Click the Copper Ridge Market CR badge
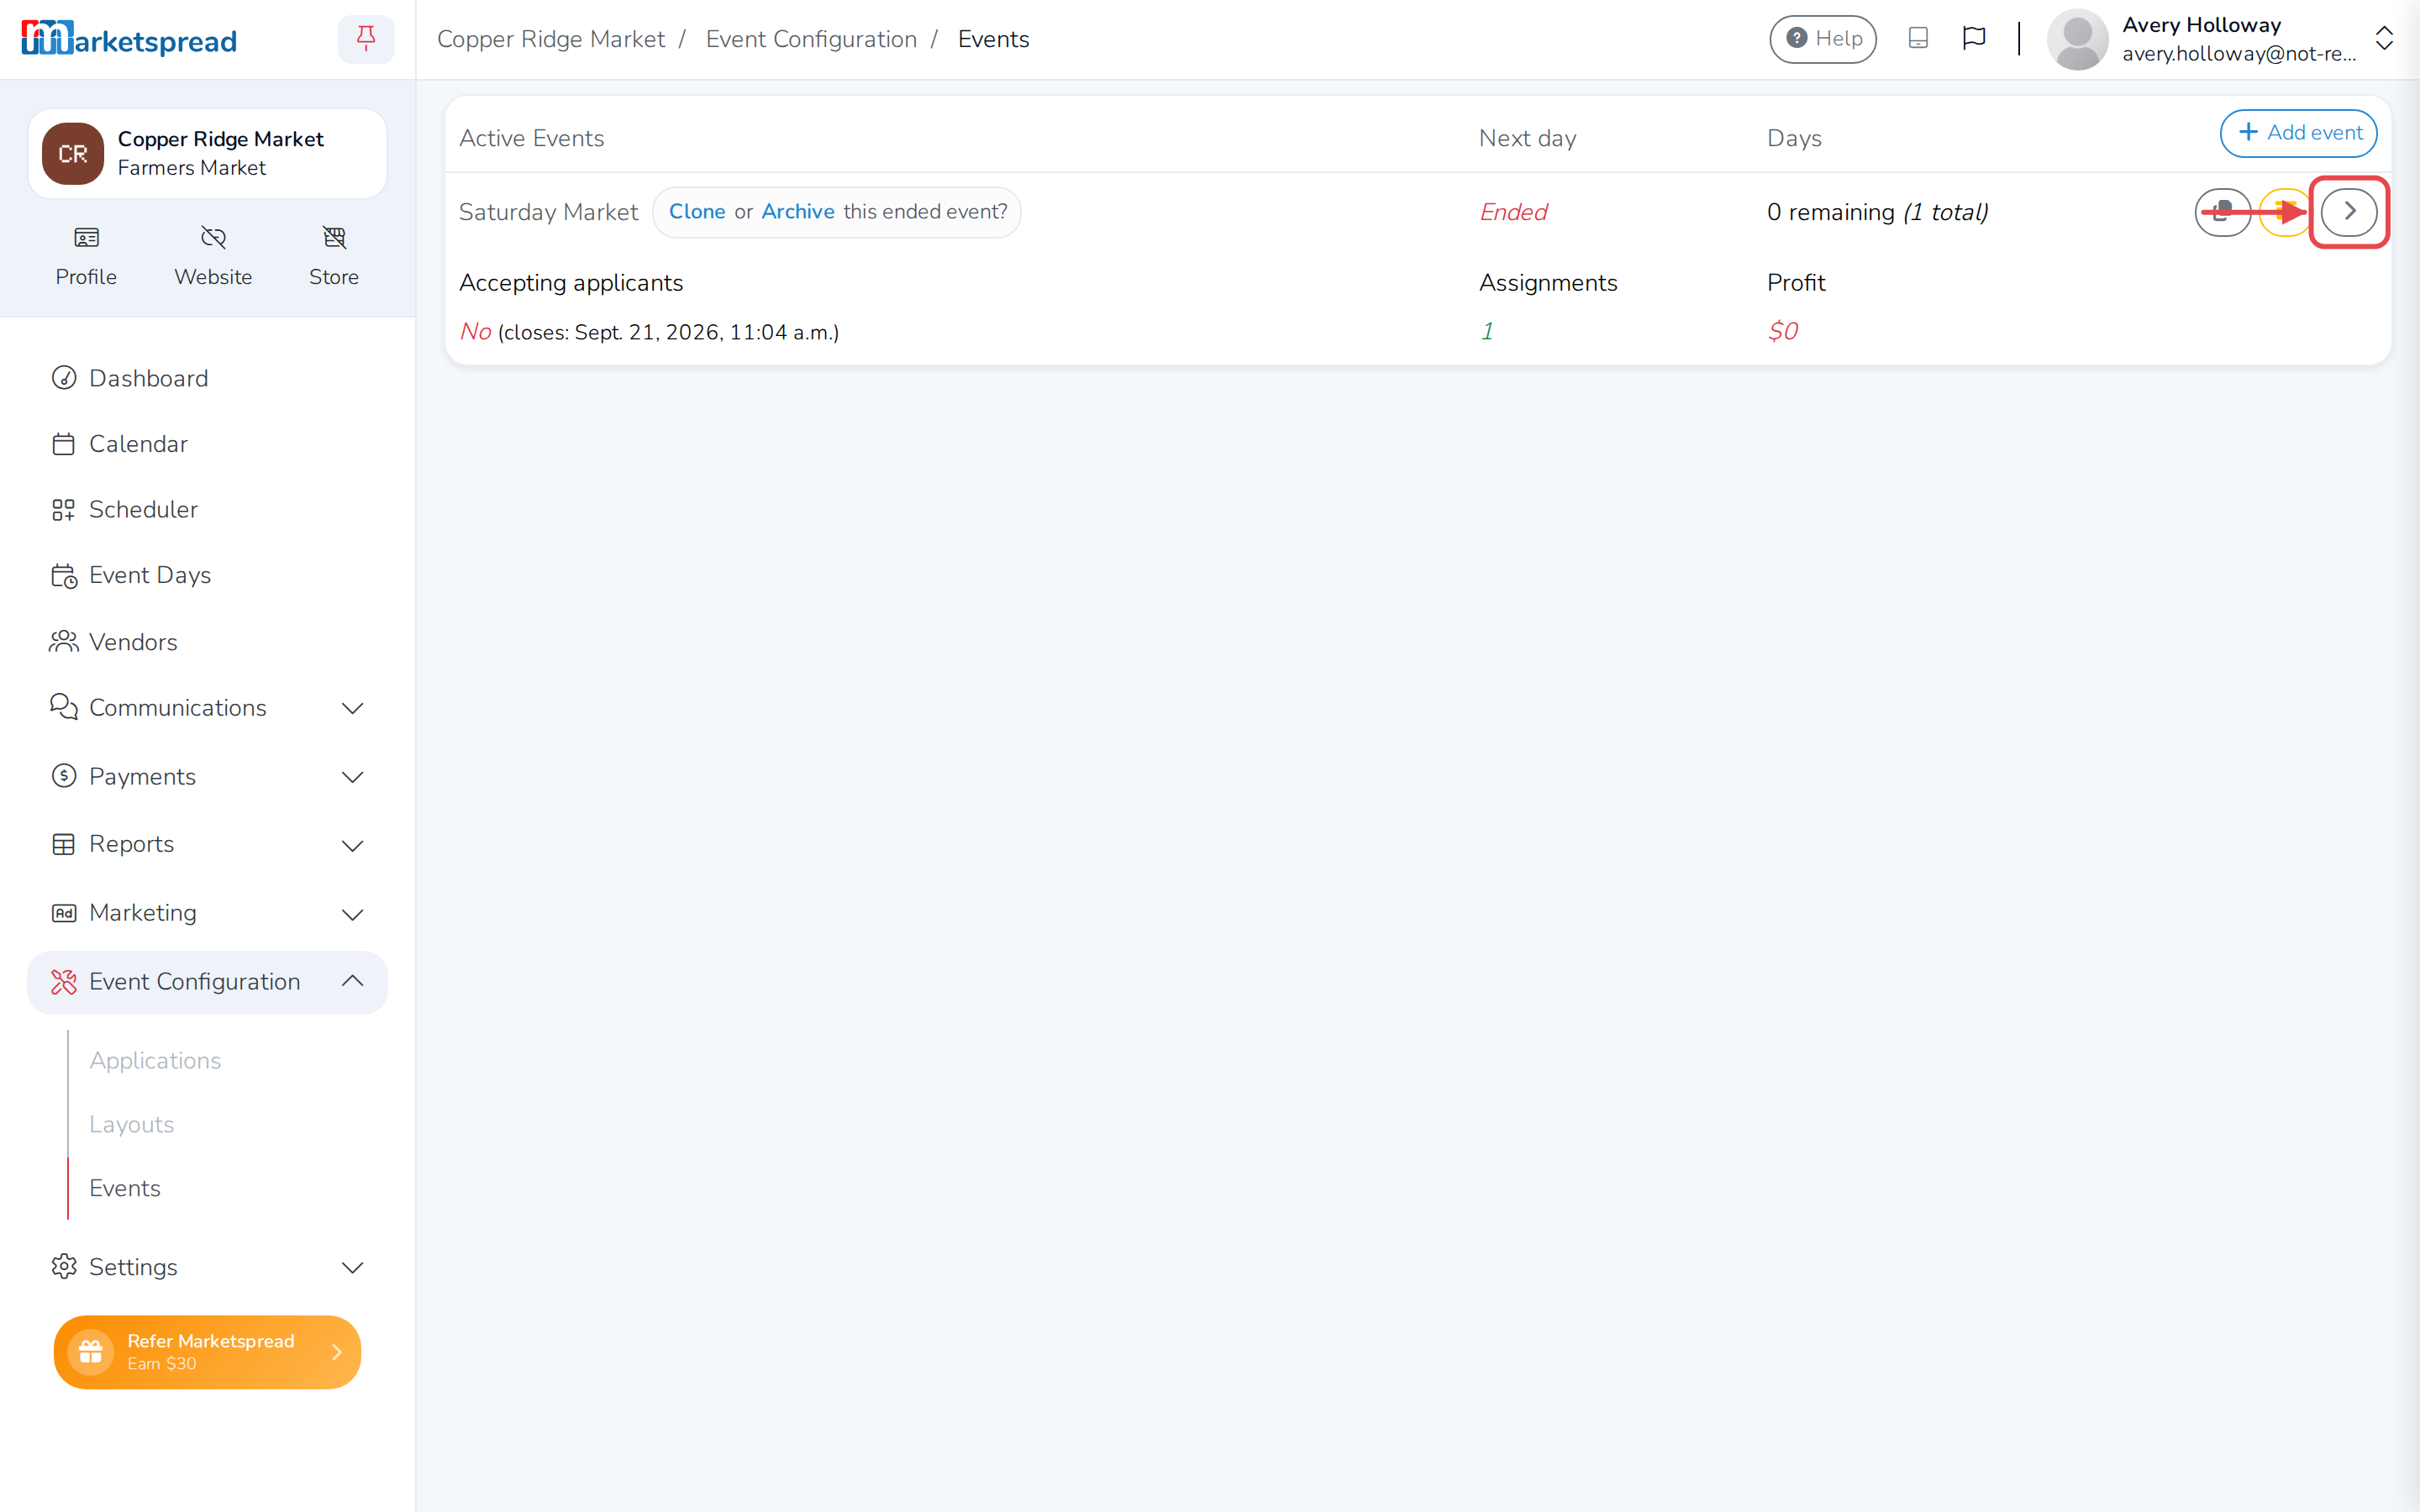This screenshot has height=1512, width=2420. pyautogui.click(x=73, y=153)
